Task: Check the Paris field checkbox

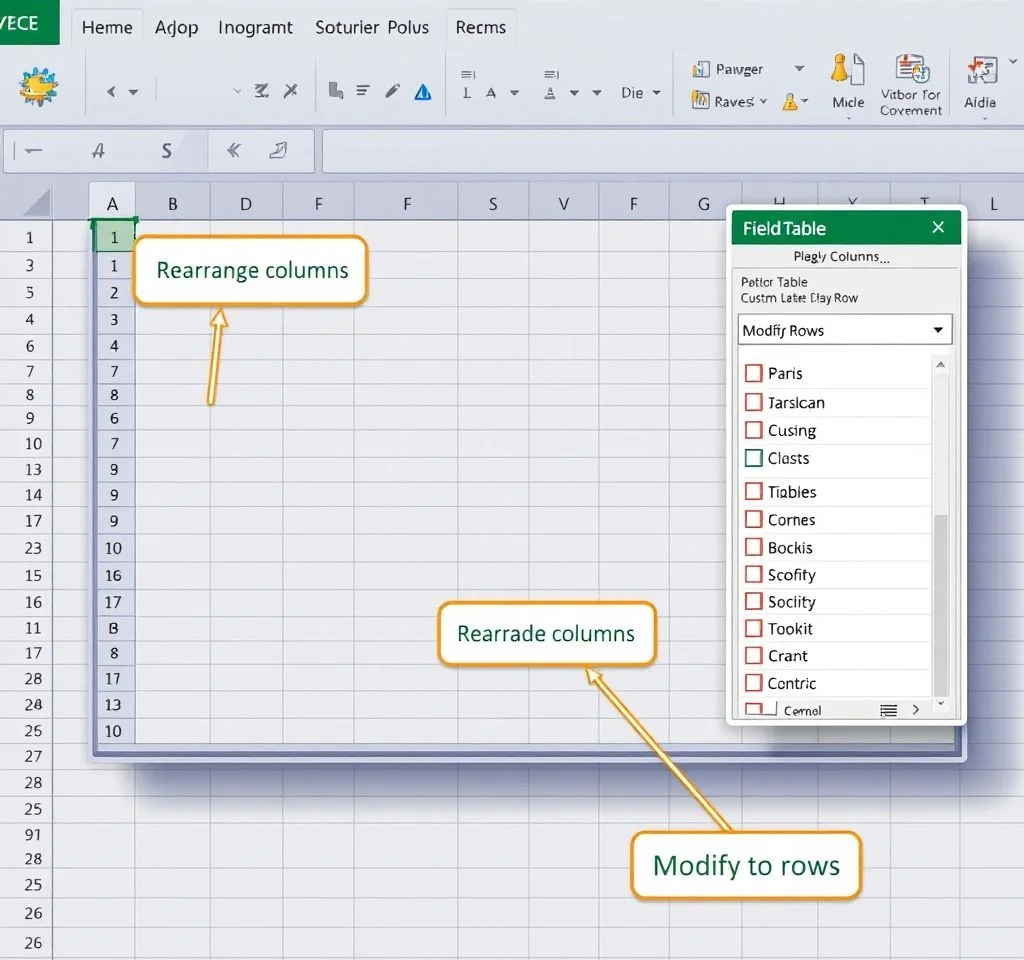Action: 754,373
